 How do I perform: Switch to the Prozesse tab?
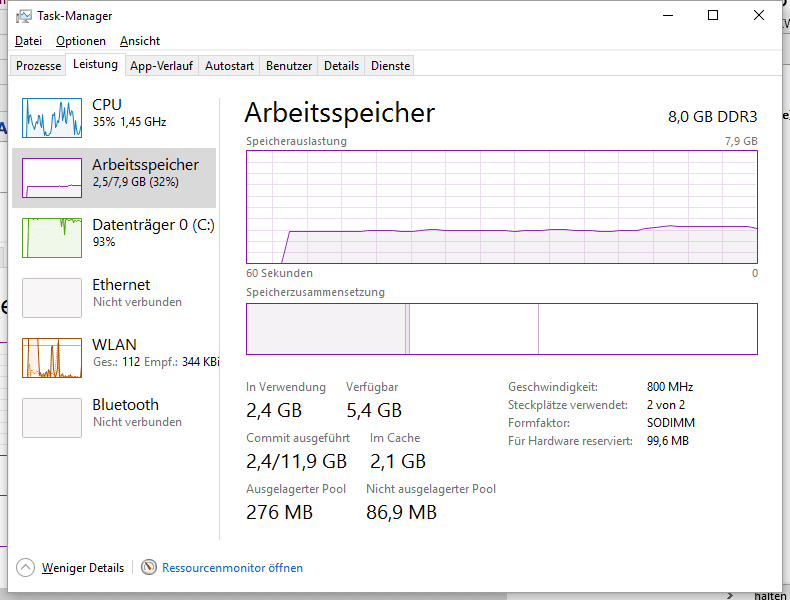[39, 66]
